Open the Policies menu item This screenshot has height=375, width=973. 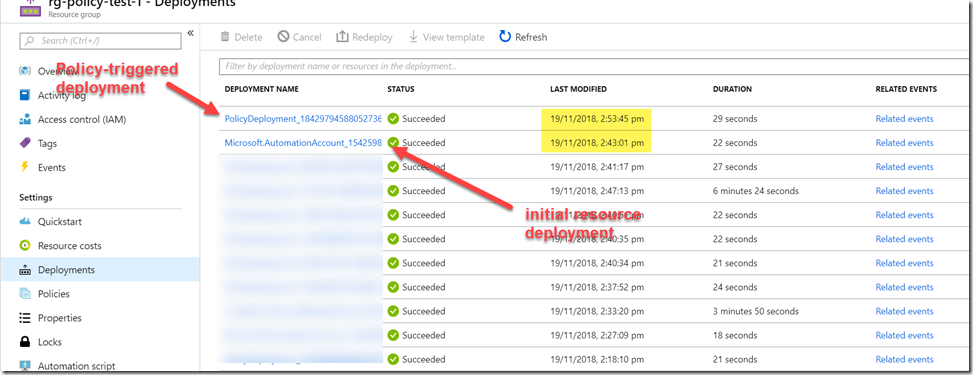pos(53,294)
